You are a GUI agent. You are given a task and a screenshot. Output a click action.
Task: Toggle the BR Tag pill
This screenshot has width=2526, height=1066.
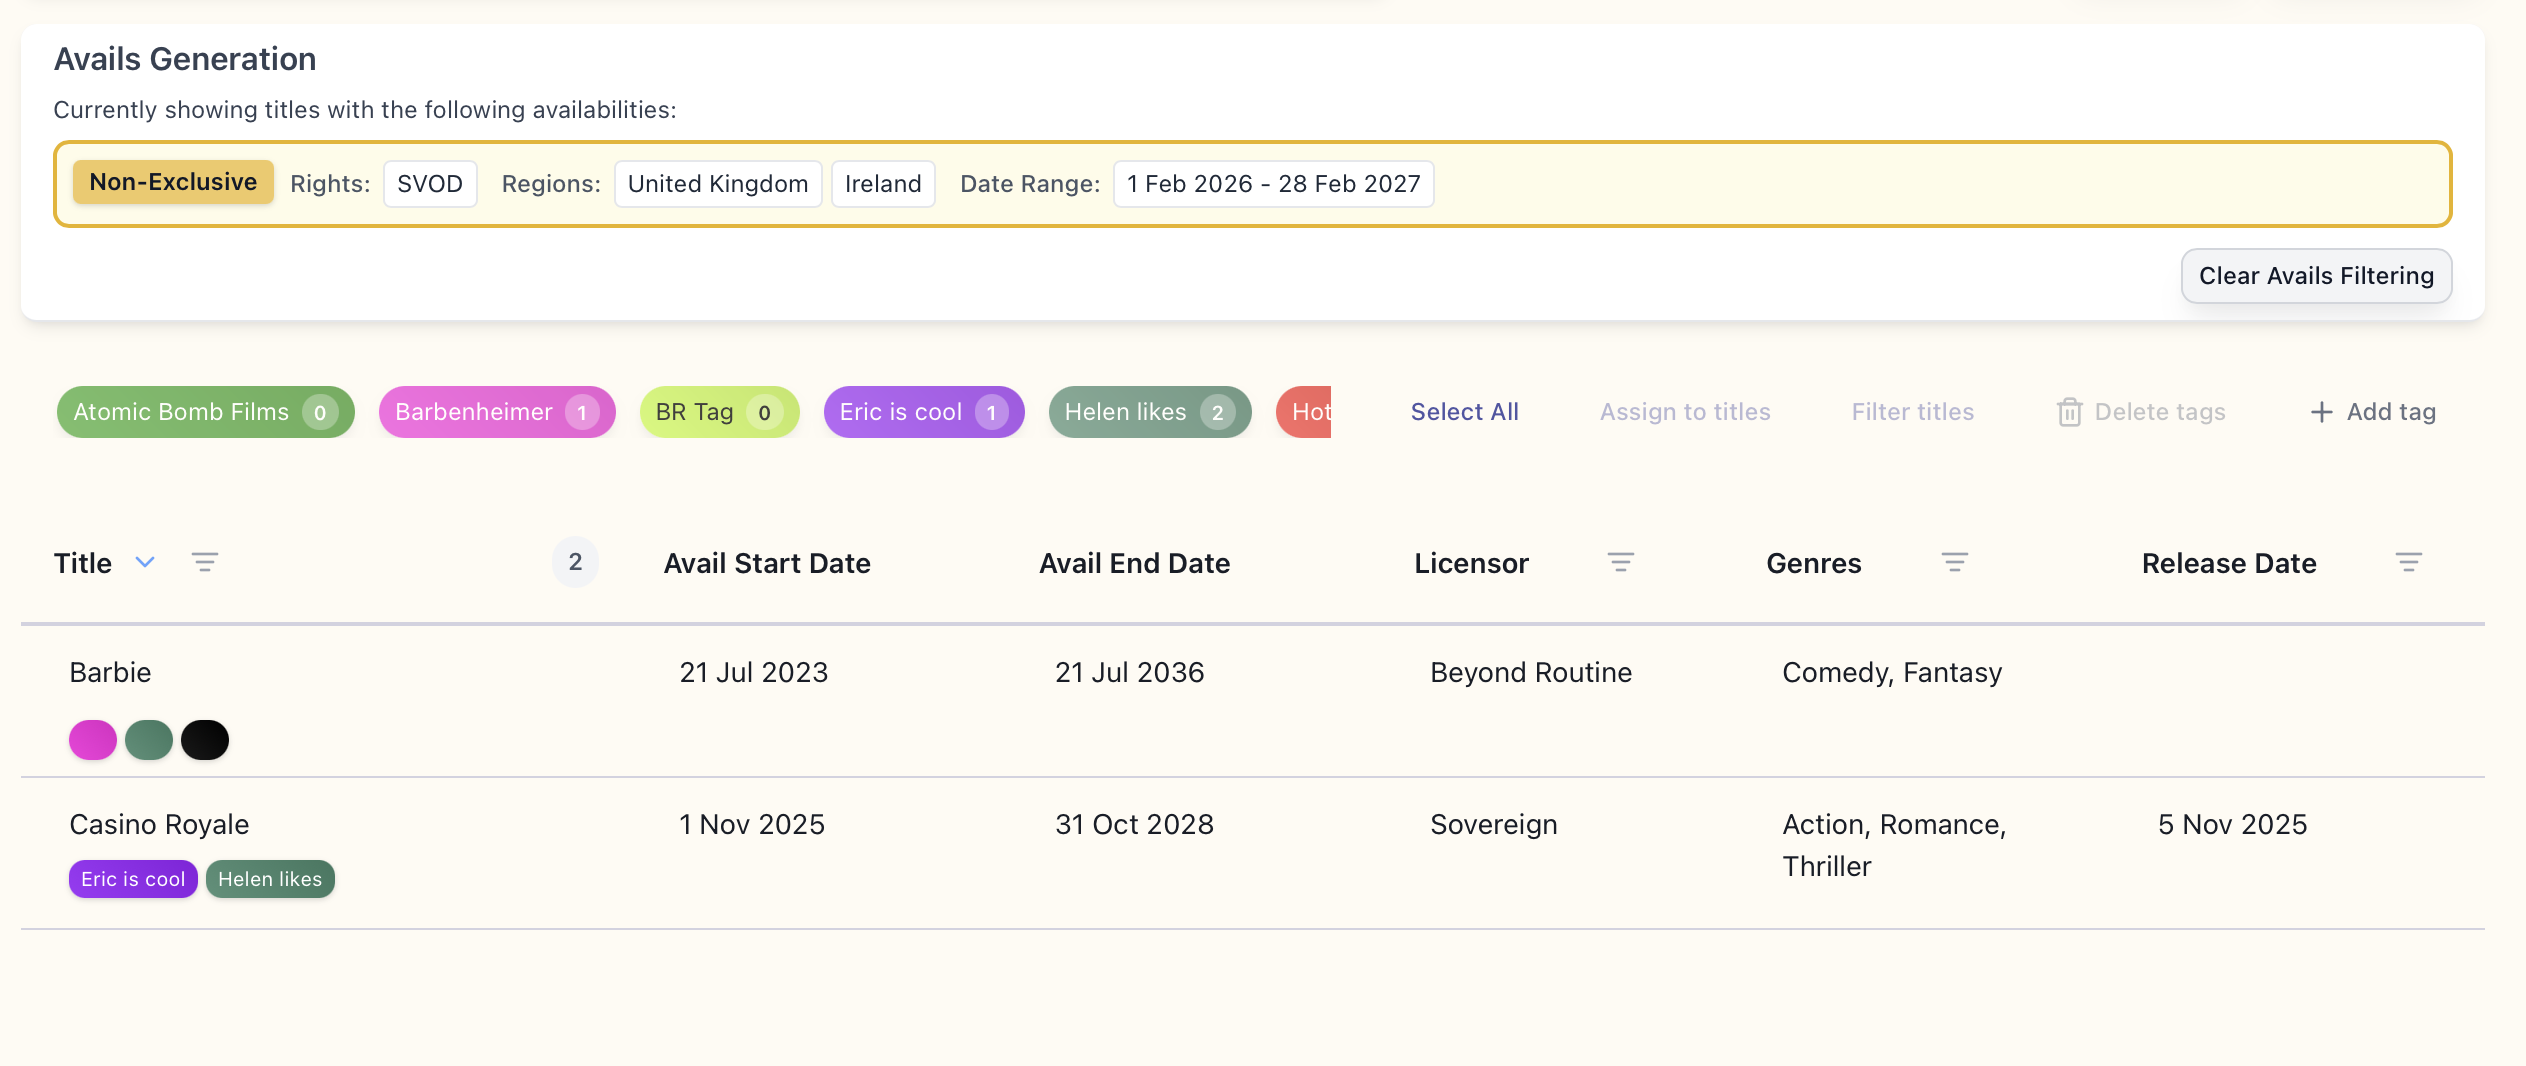point(718,412)
